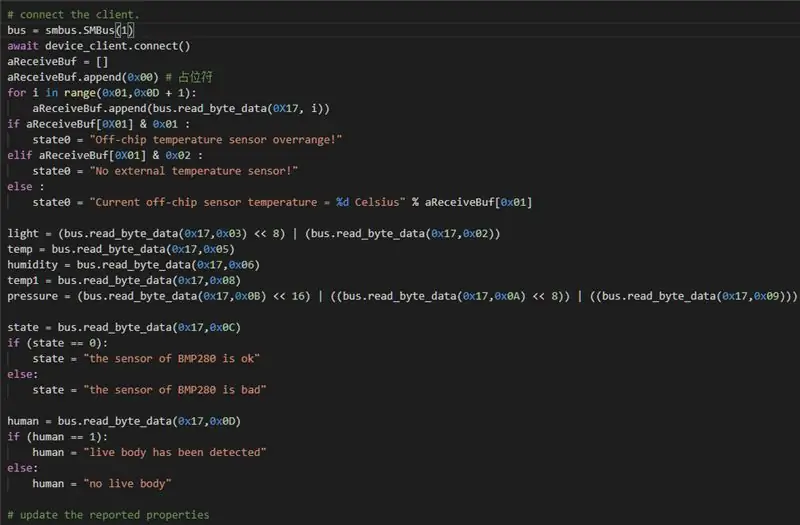The width and height of the screenshot is (800, 525).
Task: Click 'human = bus.read_byte_data(0x17,0x0D)' line
Action: pyautogui.click(x=124, y=421)
